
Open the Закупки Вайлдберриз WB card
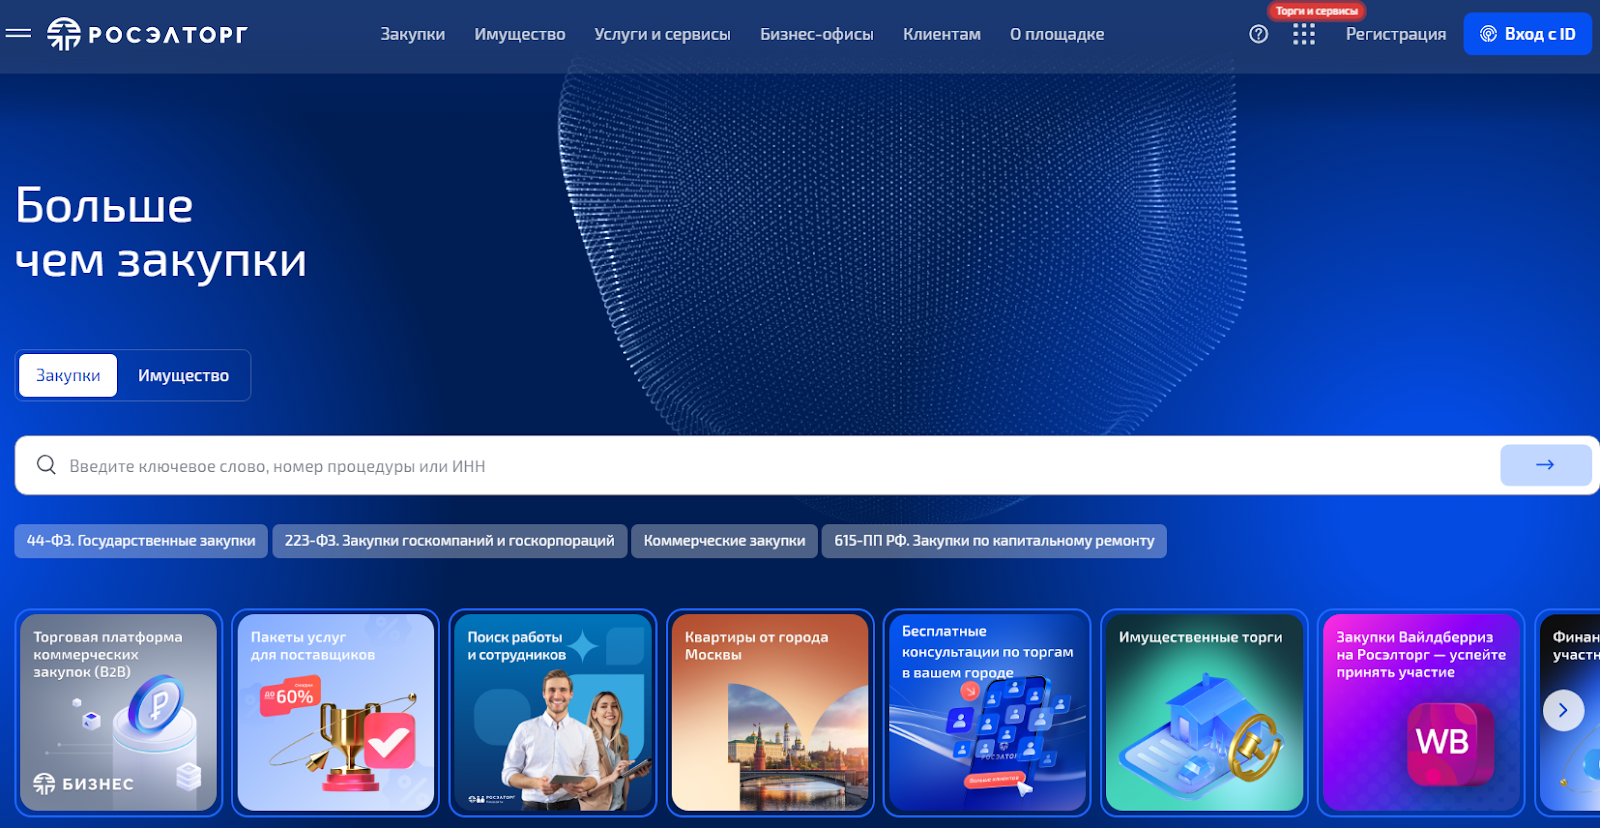click(x=1420, y=712)
